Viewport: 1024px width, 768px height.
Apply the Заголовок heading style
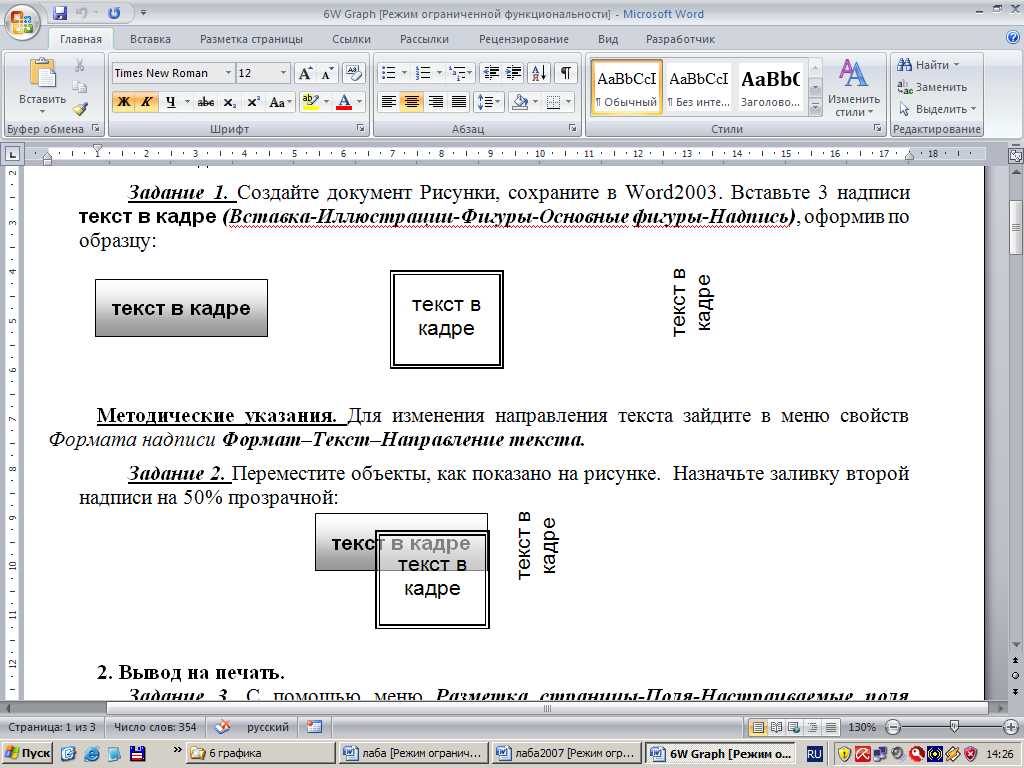[x=771, y=88]
